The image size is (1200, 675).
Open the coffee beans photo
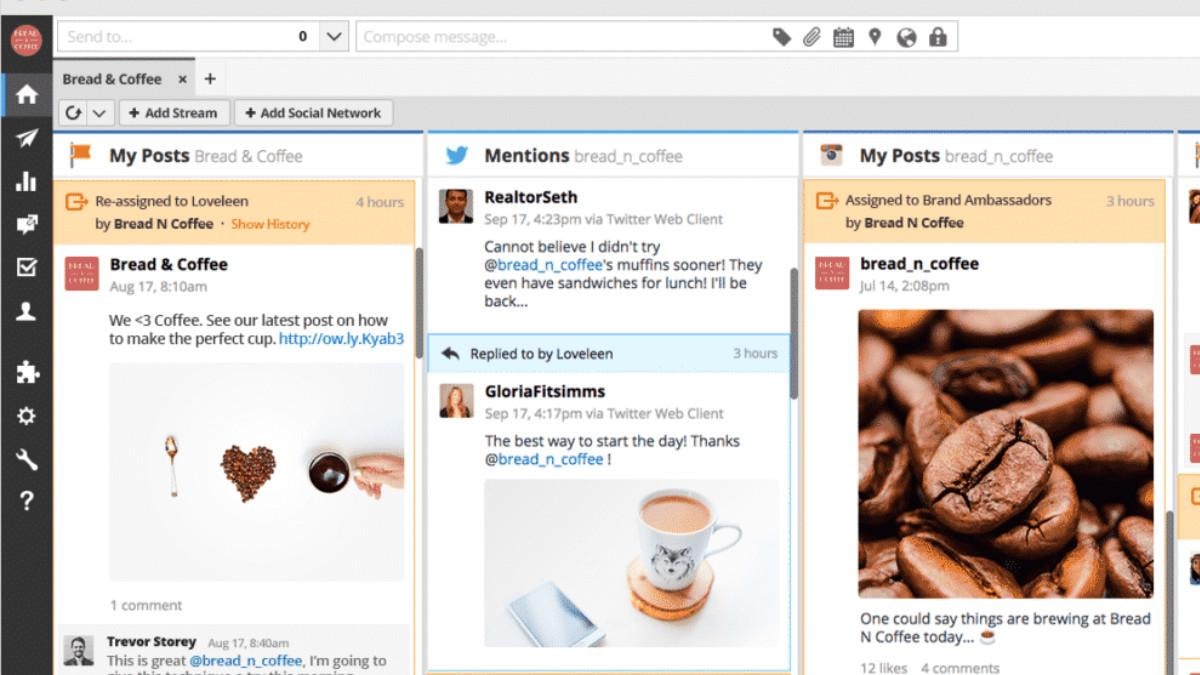click(1005, 453)
